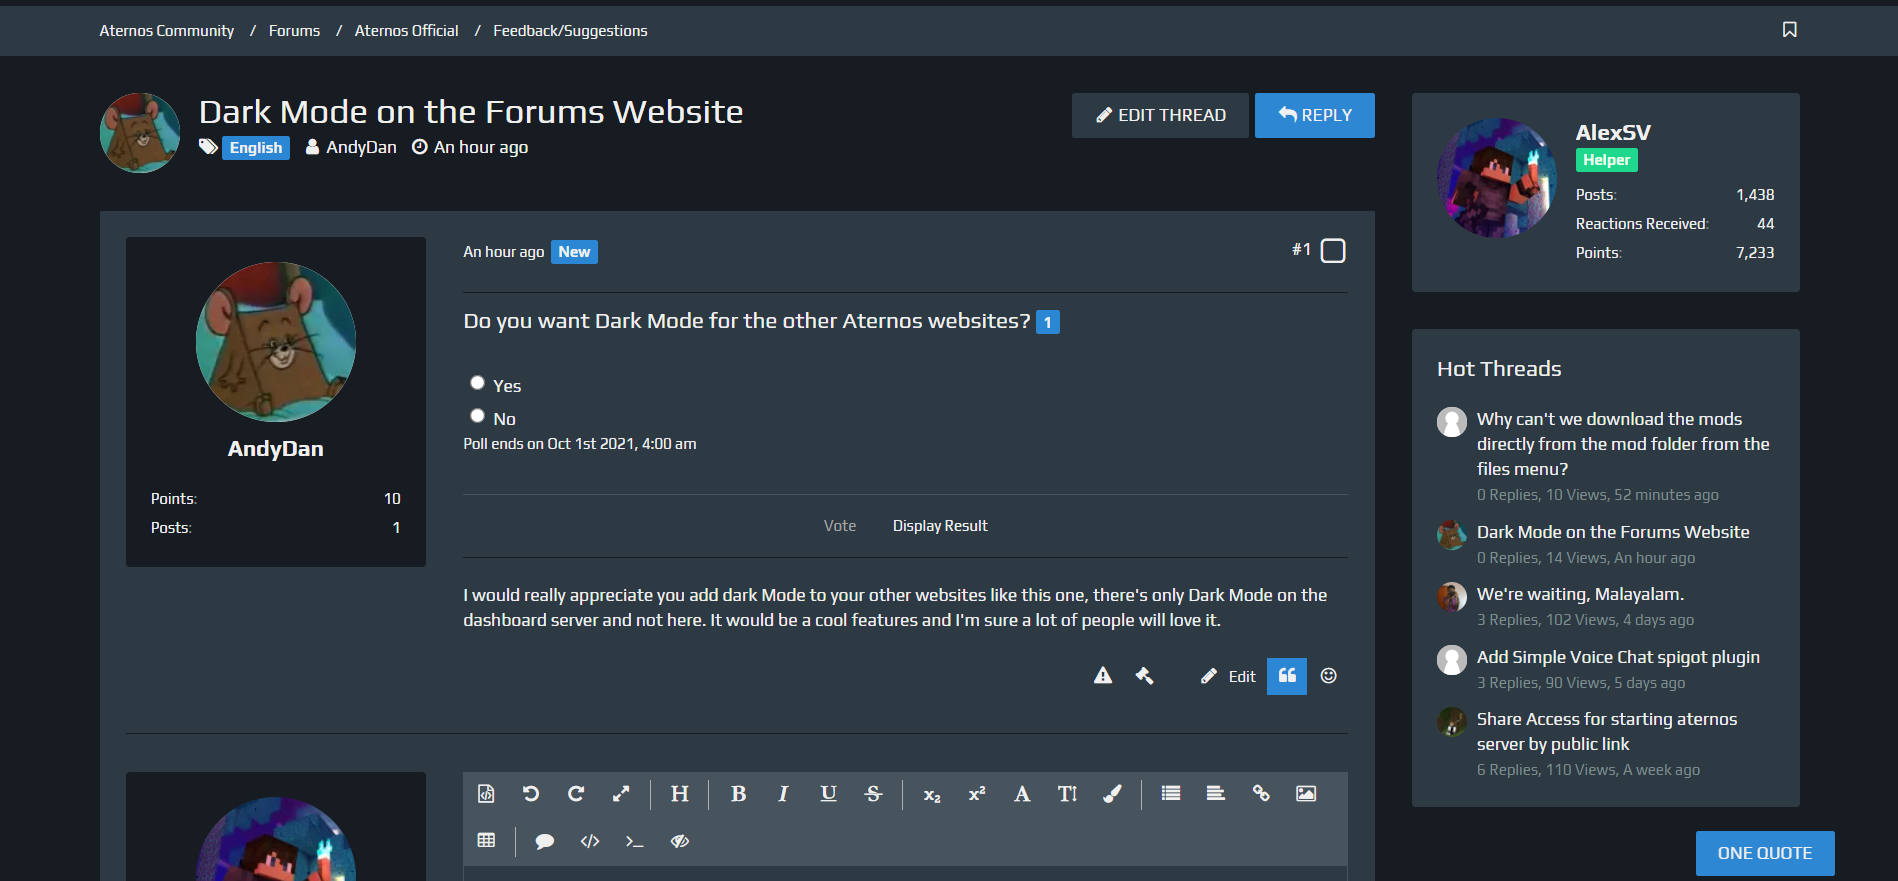Expand editor to fullscreen
The height and width of the screenshot is (881, 1898).
(621, 794)
